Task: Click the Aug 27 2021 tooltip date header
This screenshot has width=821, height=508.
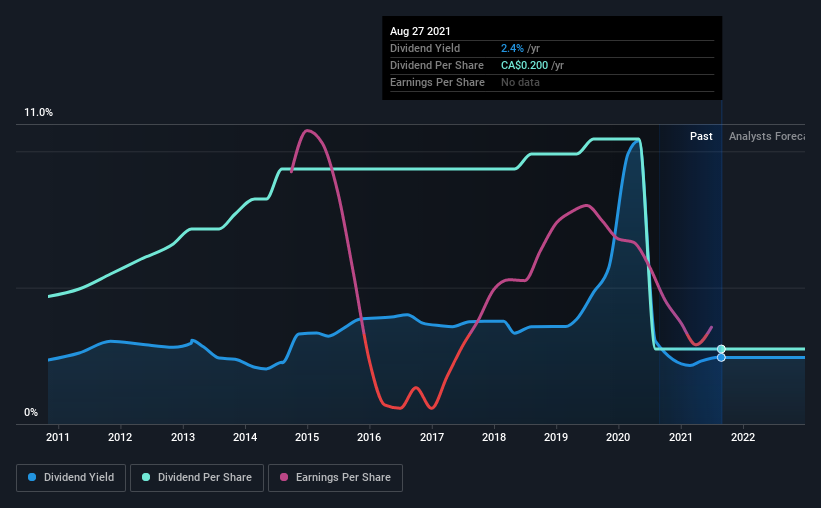Action: tap(420, 31)
